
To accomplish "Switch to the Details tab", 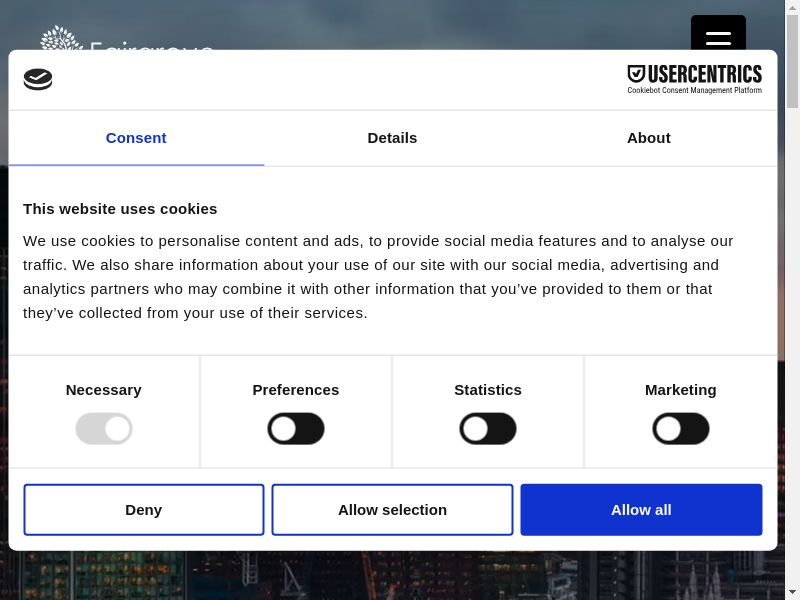I will click(x=392, y=138).
